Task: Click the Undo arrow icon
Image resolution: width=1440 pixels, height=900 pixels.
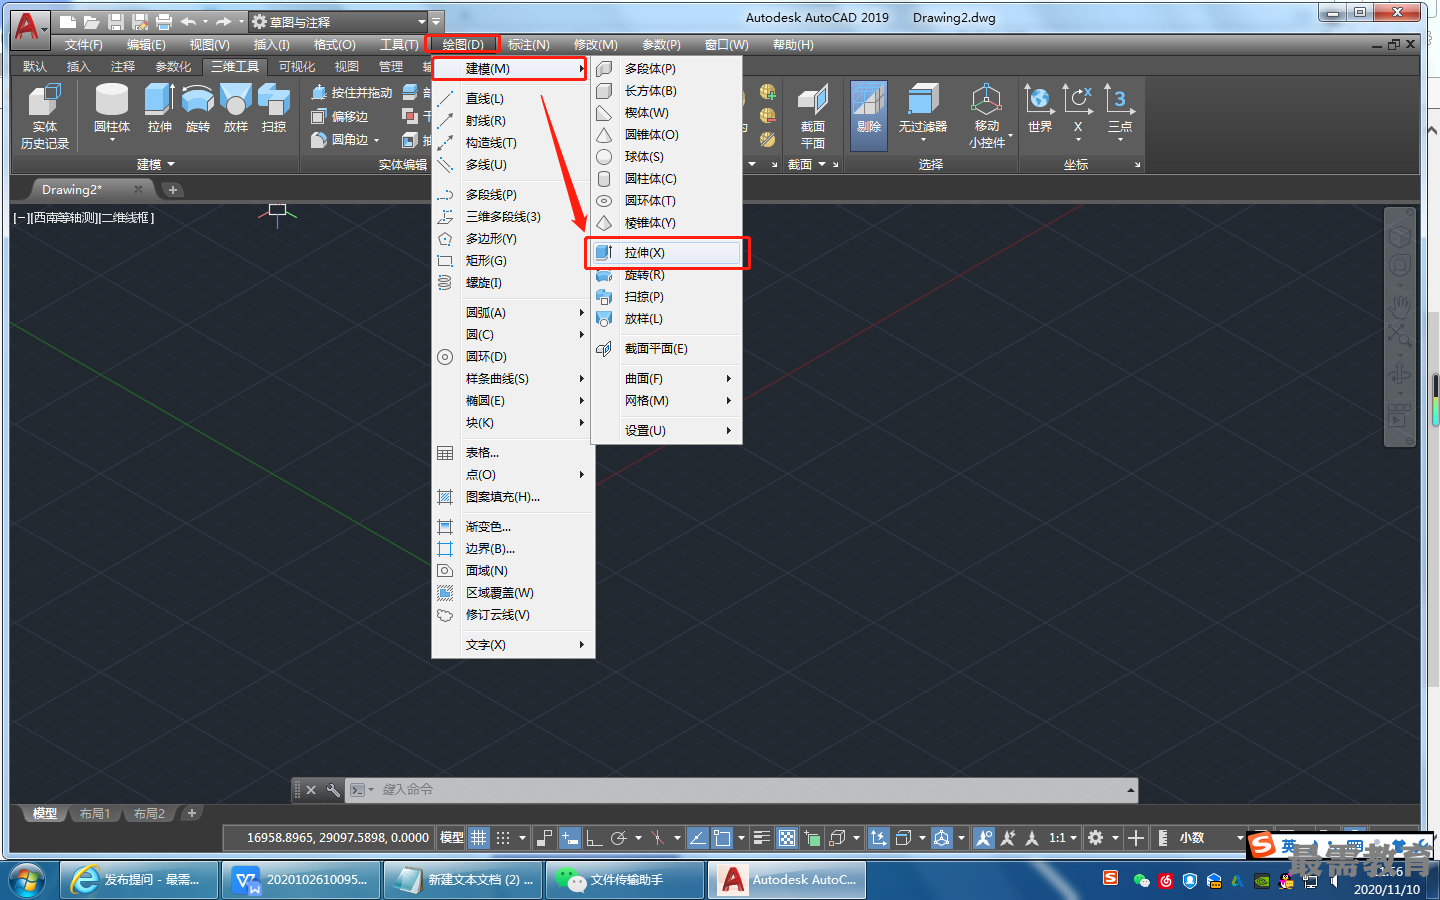Action: point(188,21)
